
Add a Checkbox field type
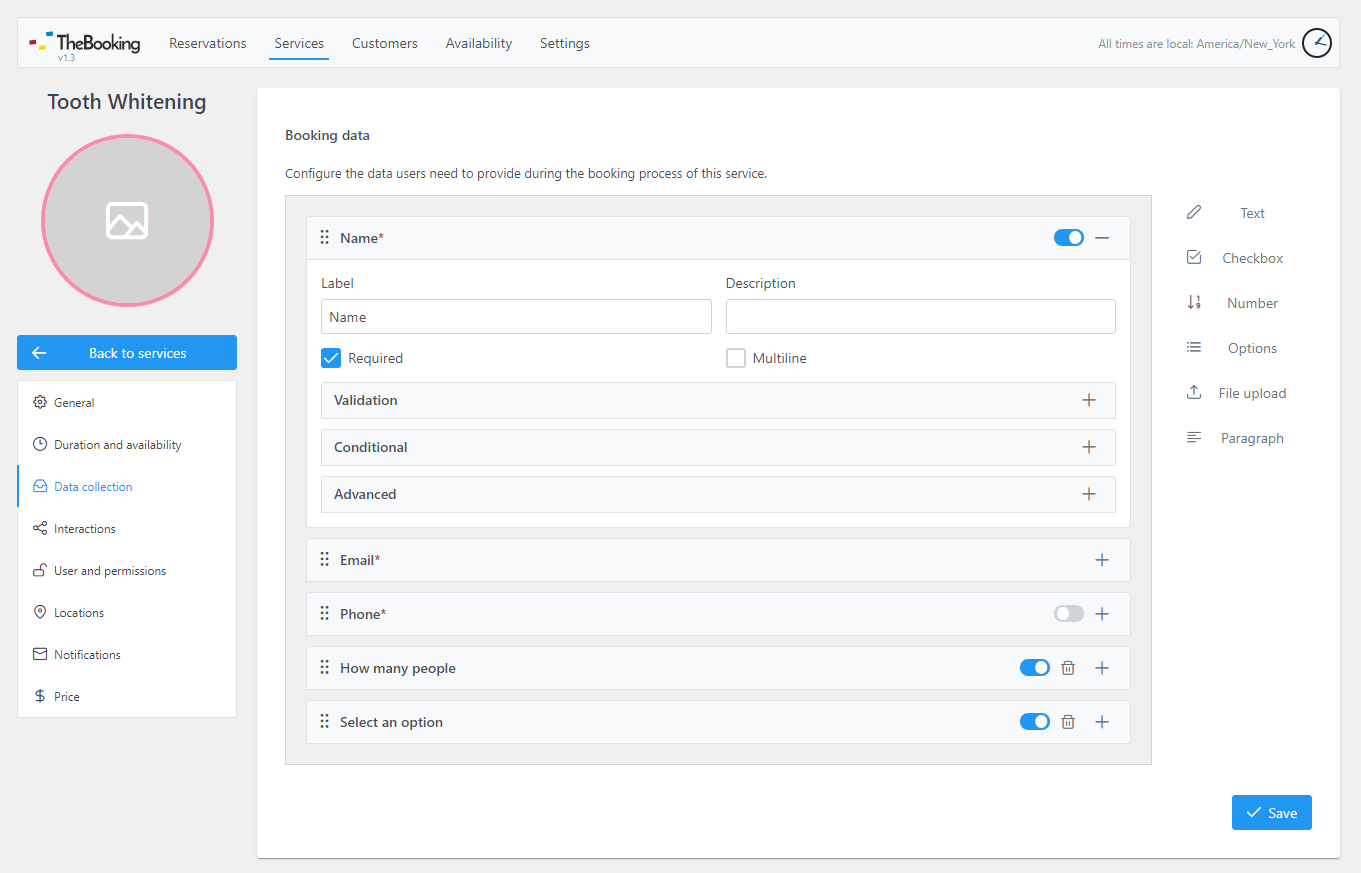tap(1236, 258)
